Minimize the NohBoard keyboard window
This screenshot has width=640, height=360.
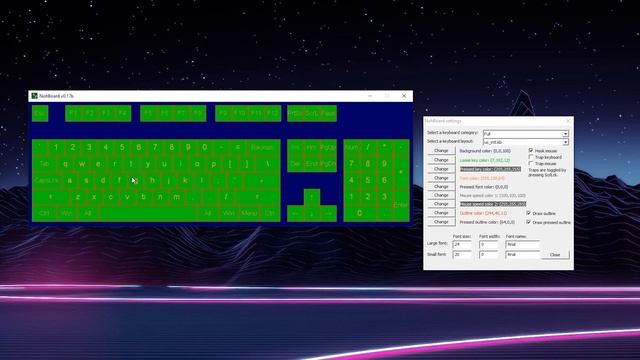[370, 96]
